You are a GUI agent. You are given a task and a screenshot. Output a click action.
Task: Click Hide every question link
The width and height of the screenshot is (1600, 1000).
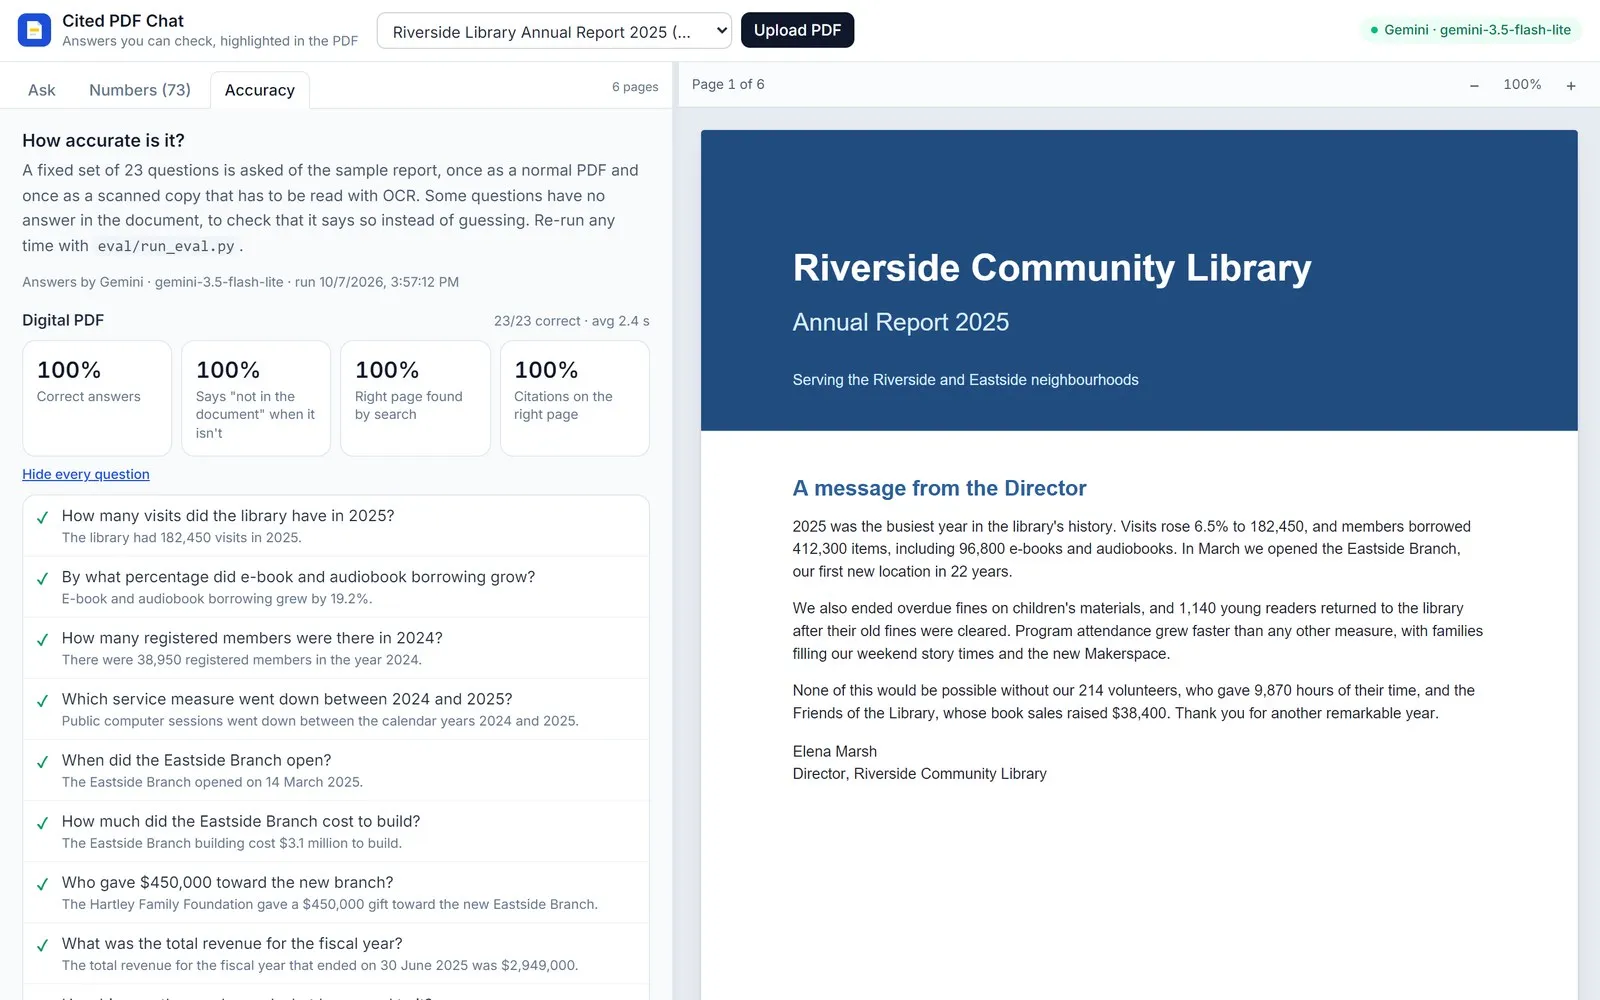(x=86, y=474)
